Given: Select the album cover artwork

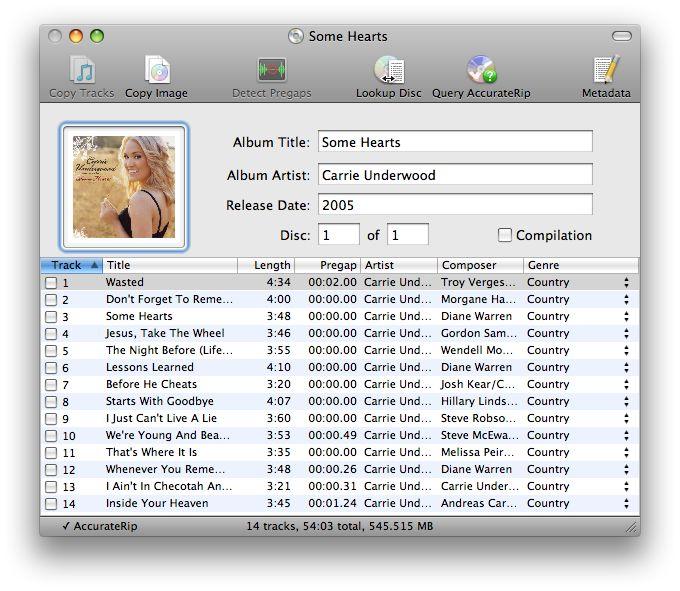Looking at the screenshot, I should (124, 187).
